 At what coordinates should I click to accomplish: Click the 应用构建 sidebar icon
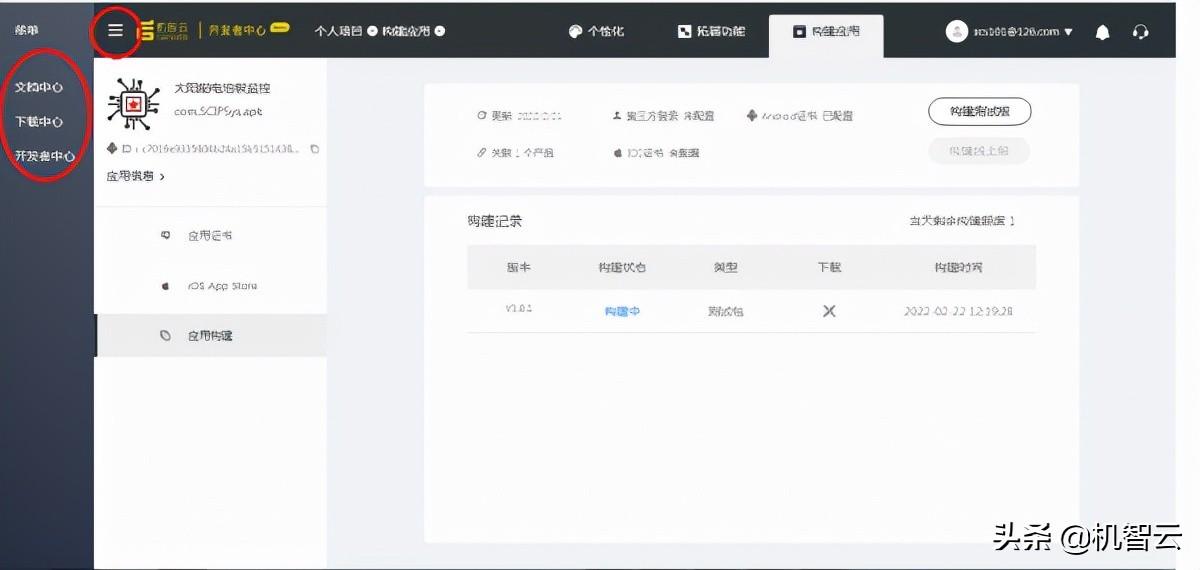coord(166,336)
